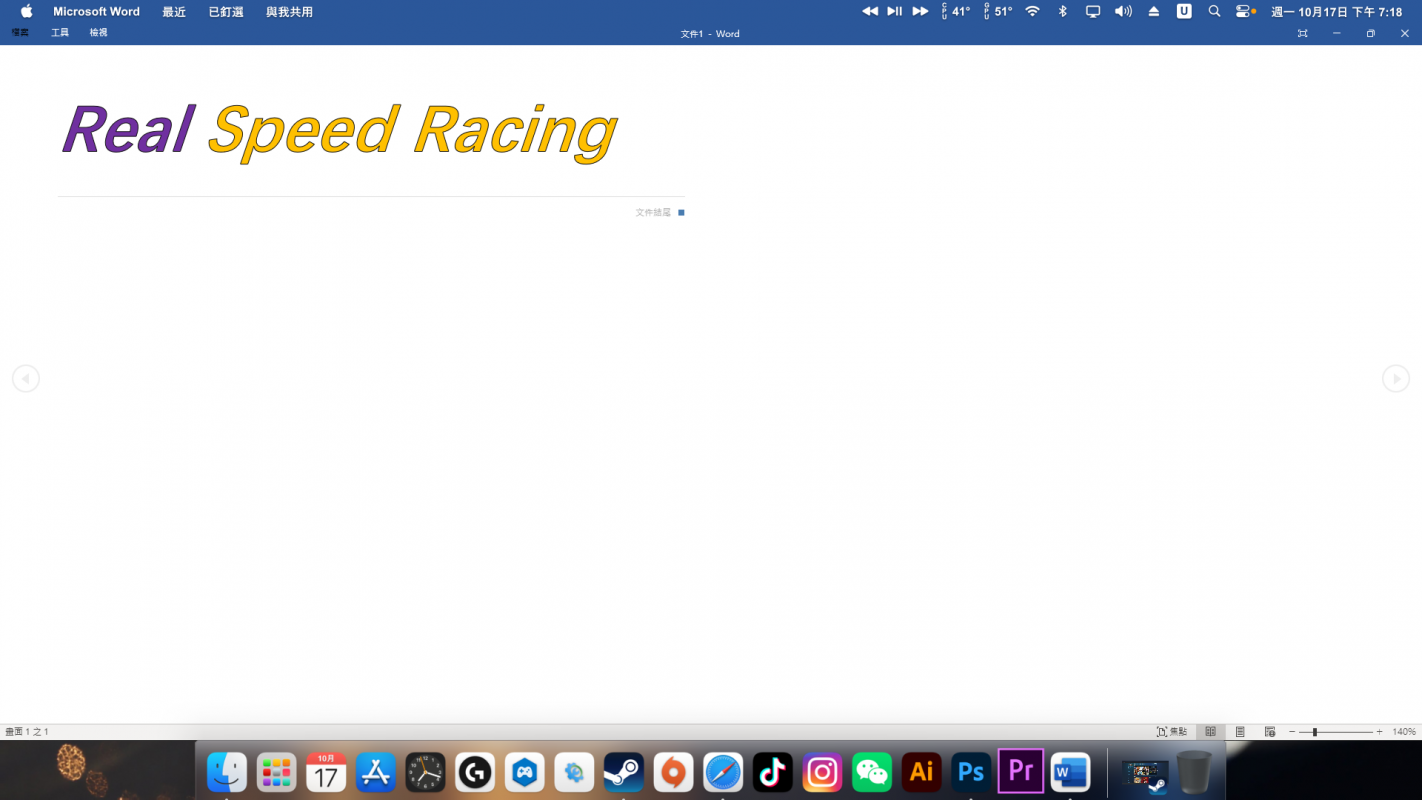The width and height of the screenshot is (1422, 800).
Task: Open Launchpad from the dock
Action: click(276, 772)
